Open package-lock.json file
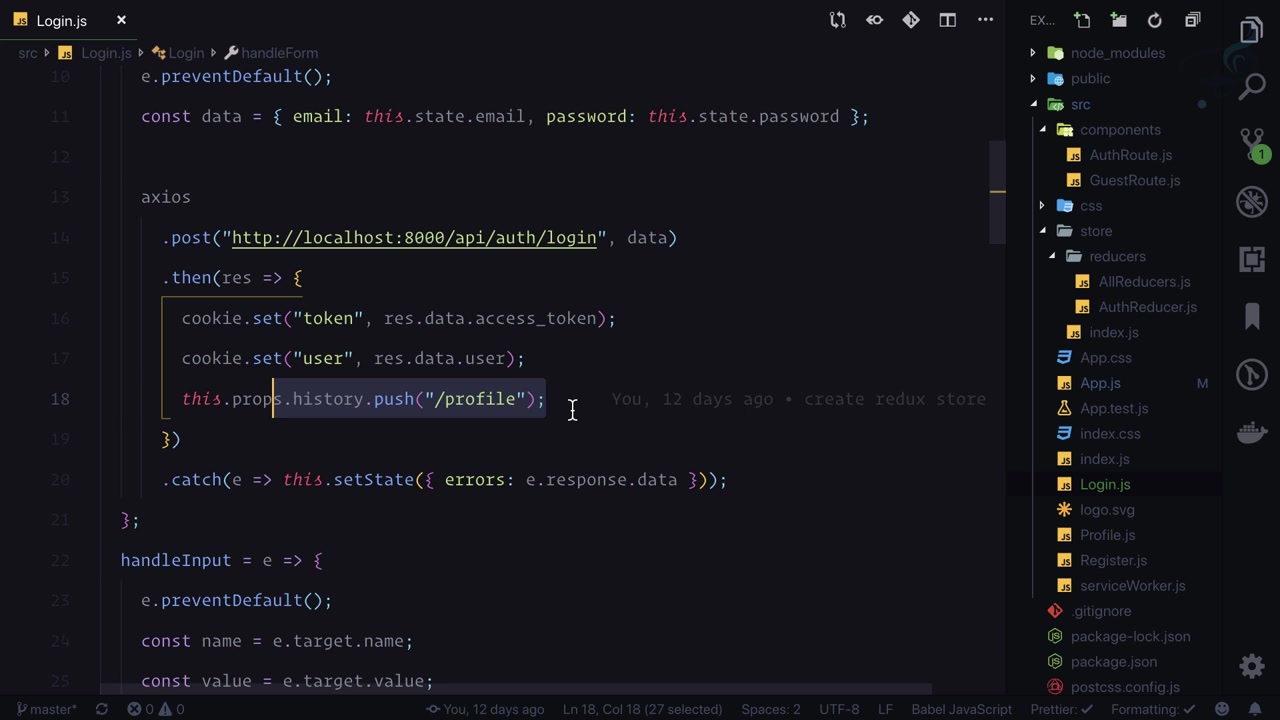The image size is (1280, 720). (1130, 636)
